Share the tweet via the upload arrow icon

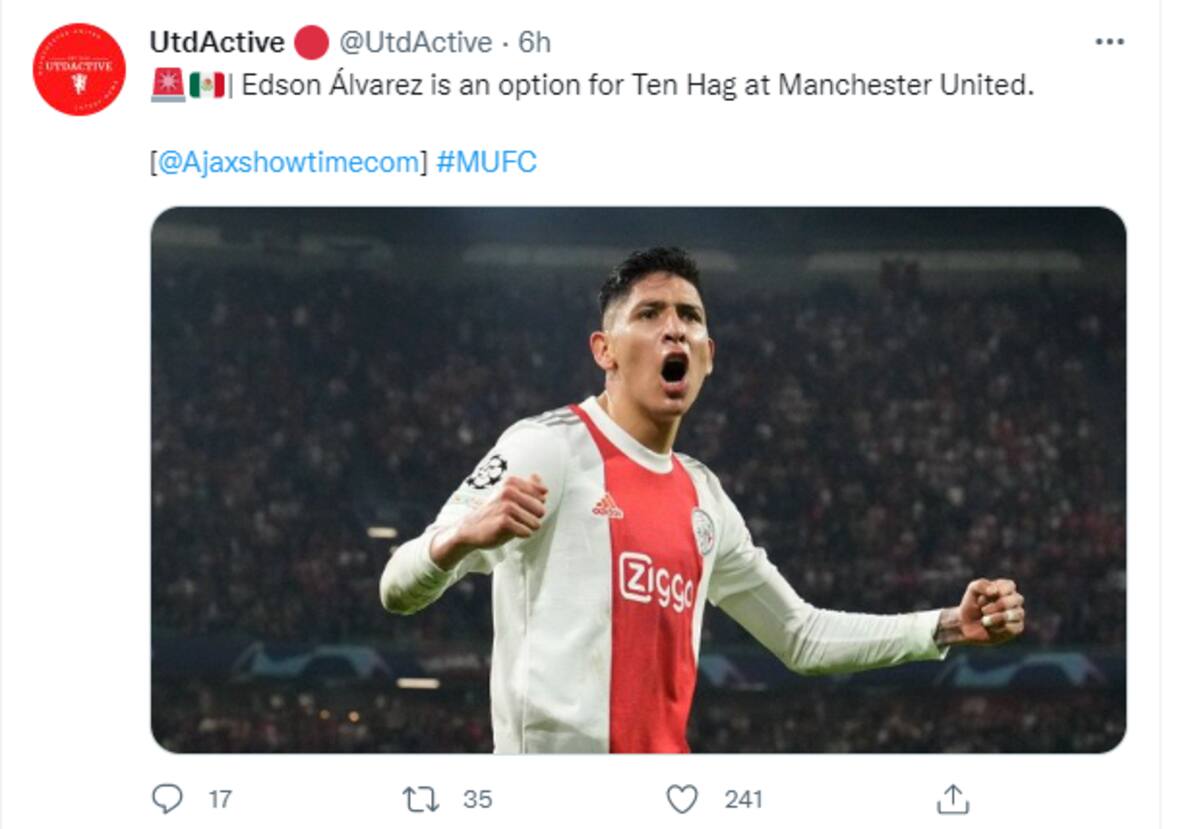[953, 798]
